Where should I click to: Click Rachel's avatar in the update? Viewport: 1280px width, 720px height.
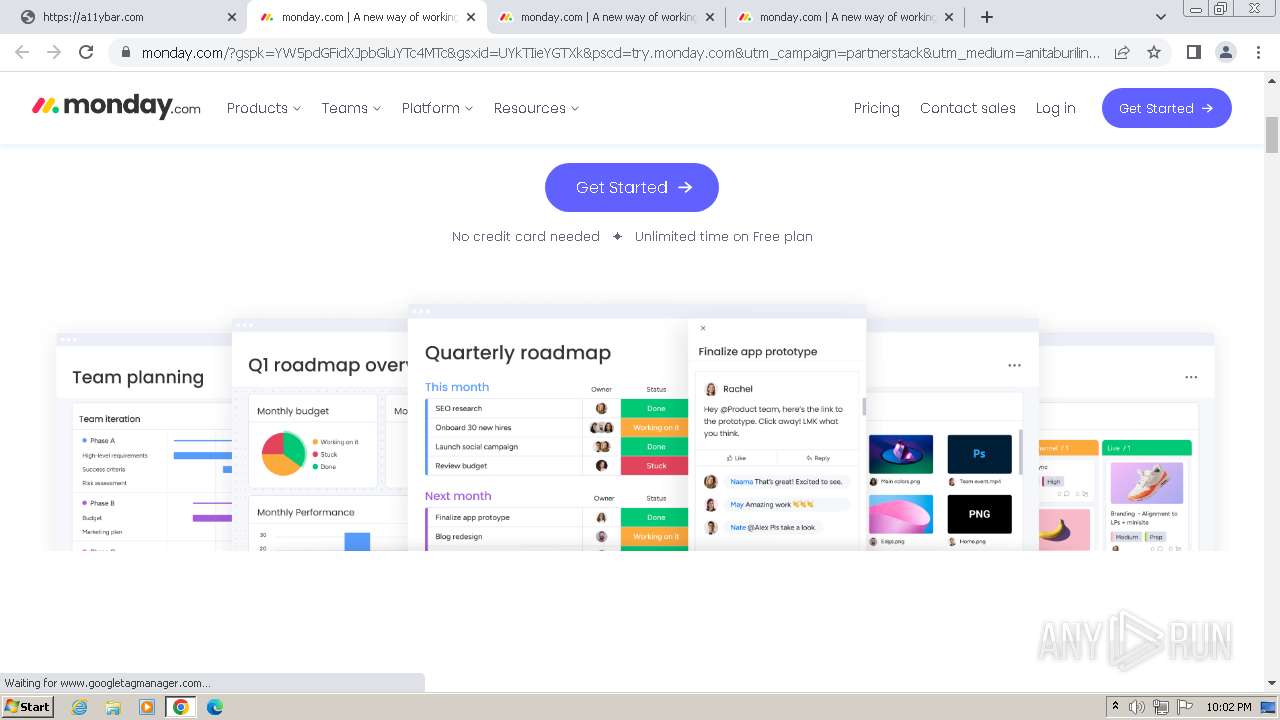[711, 389]
